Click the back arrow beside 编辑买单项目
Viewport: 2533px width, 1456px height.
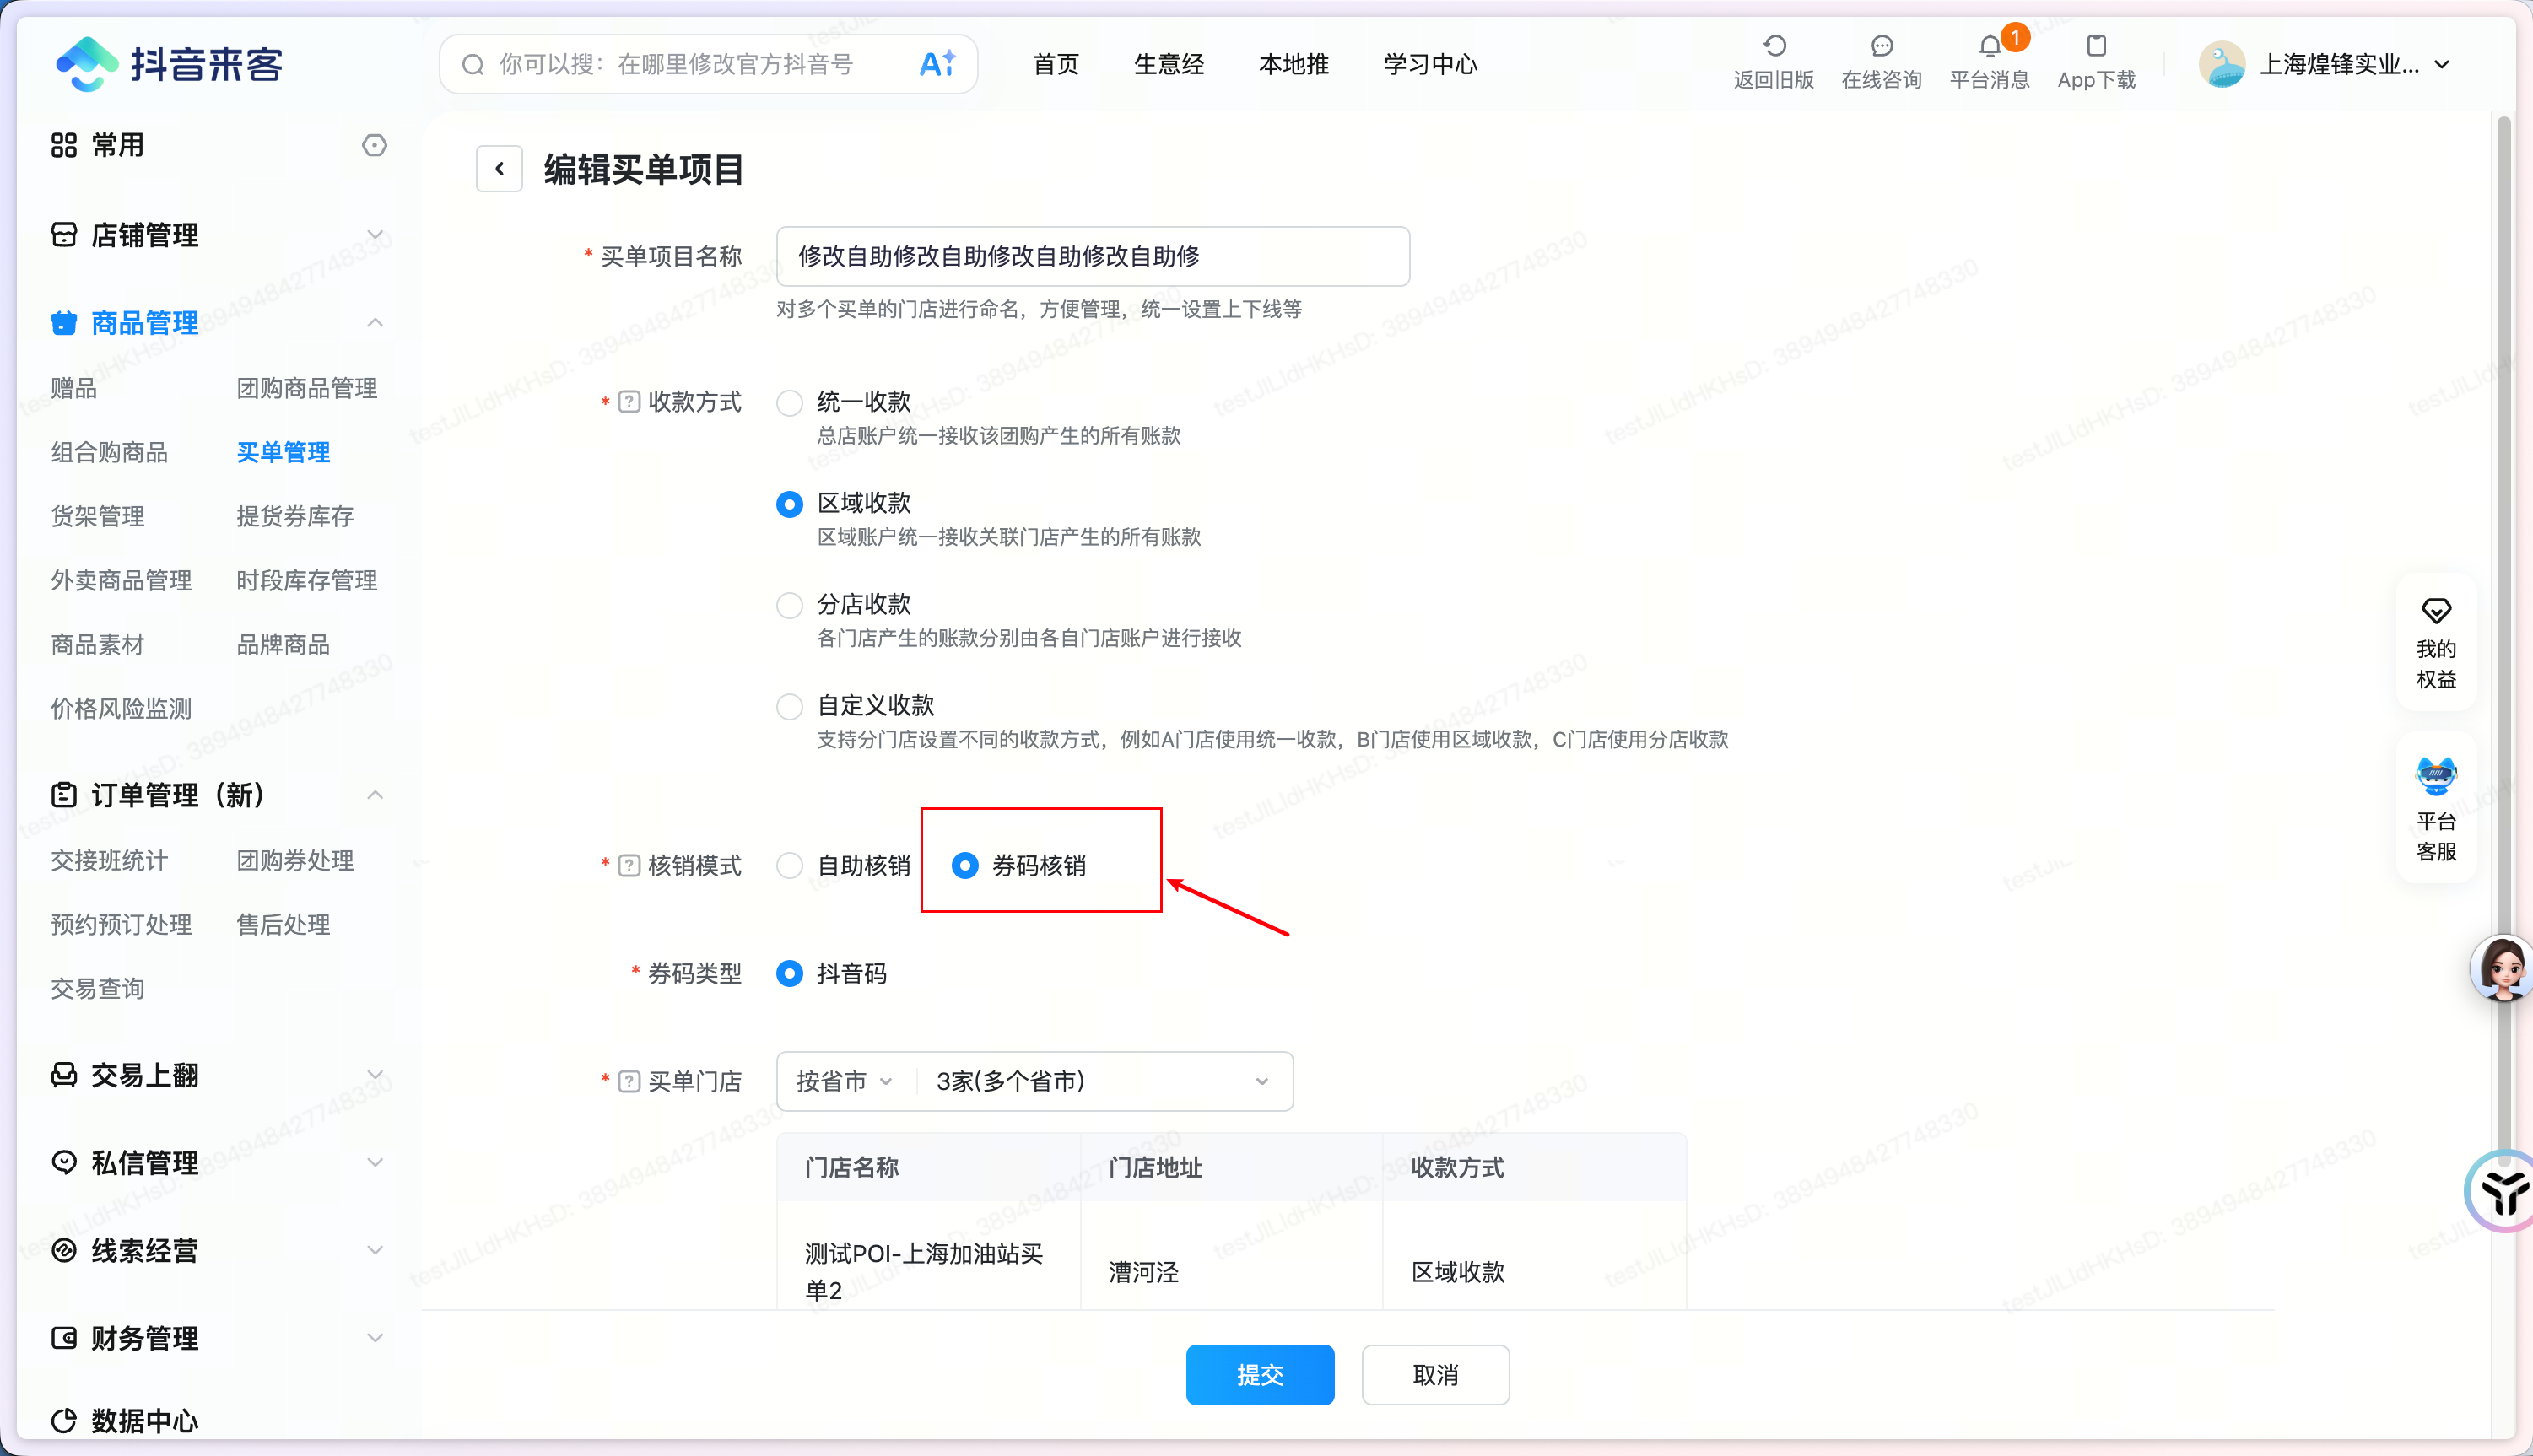(x=499, y=169)
